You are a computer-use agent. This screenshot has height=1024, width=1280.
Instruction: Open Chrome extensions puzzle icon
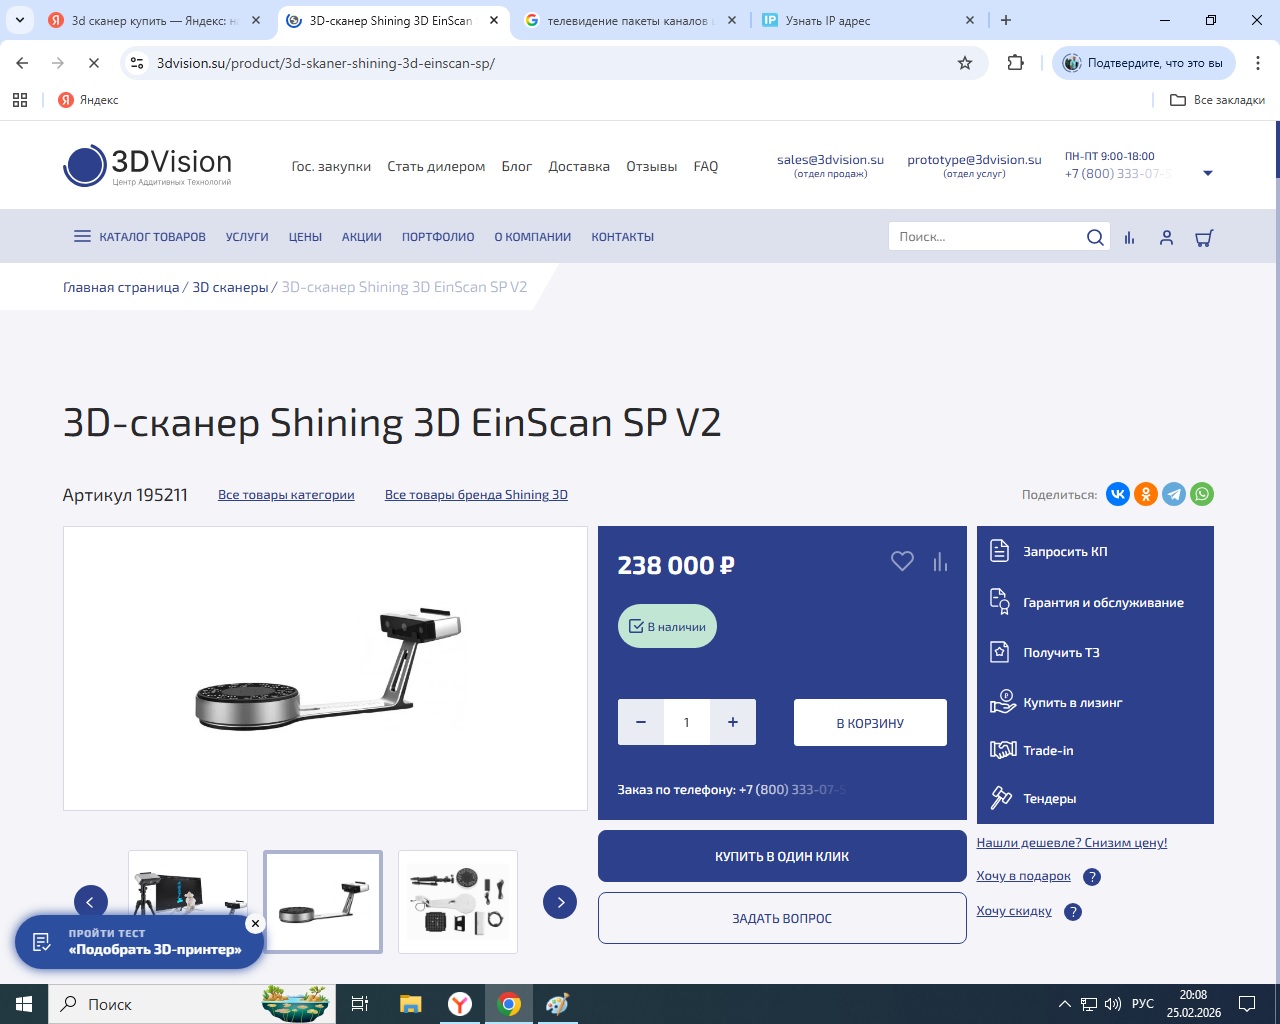tap(1016, 63)
